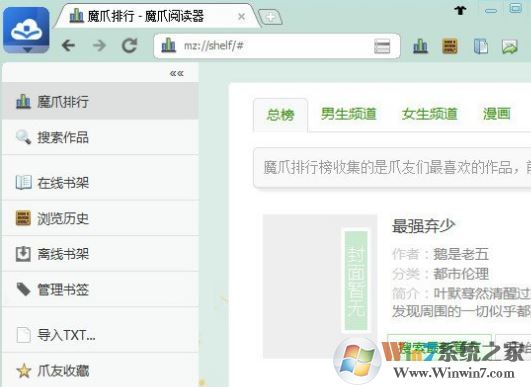Open the book title 最强弃少
Viewport: 531px width, 387px height.
click(423, 226)
